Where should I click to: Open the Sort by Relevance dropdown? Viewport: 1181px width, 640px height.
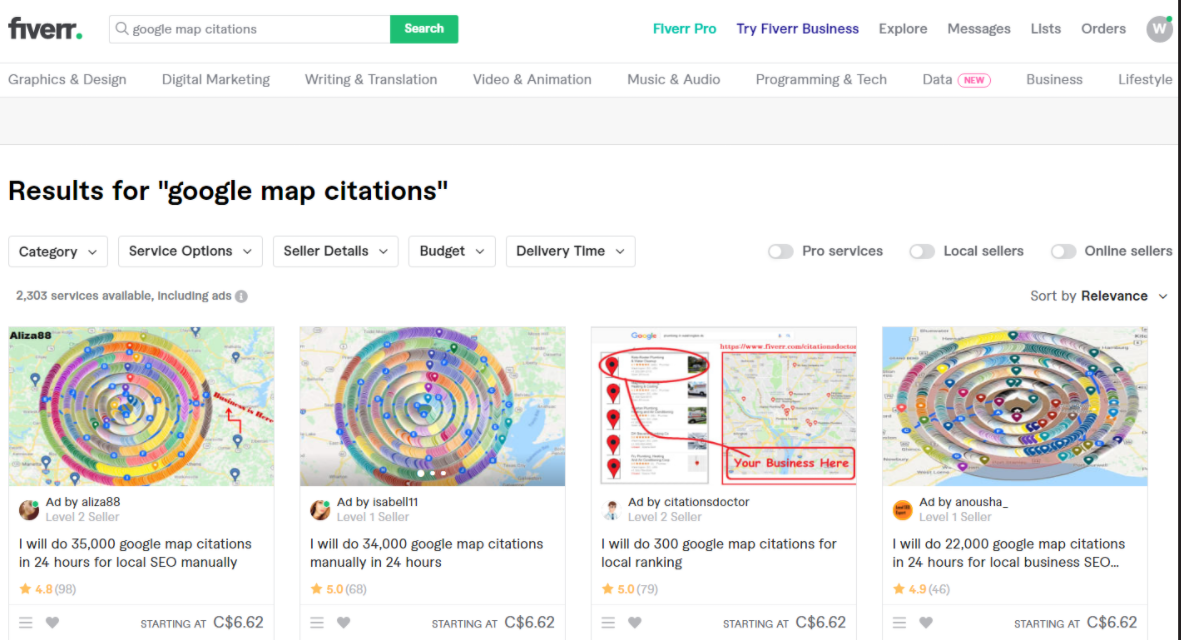[x=1099, y=296]
